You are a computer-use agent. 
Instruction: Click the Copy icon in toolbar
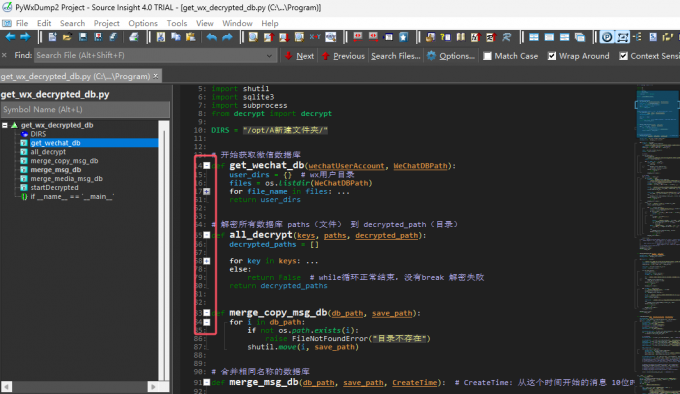pyautogui.click(x=176, y=37)
